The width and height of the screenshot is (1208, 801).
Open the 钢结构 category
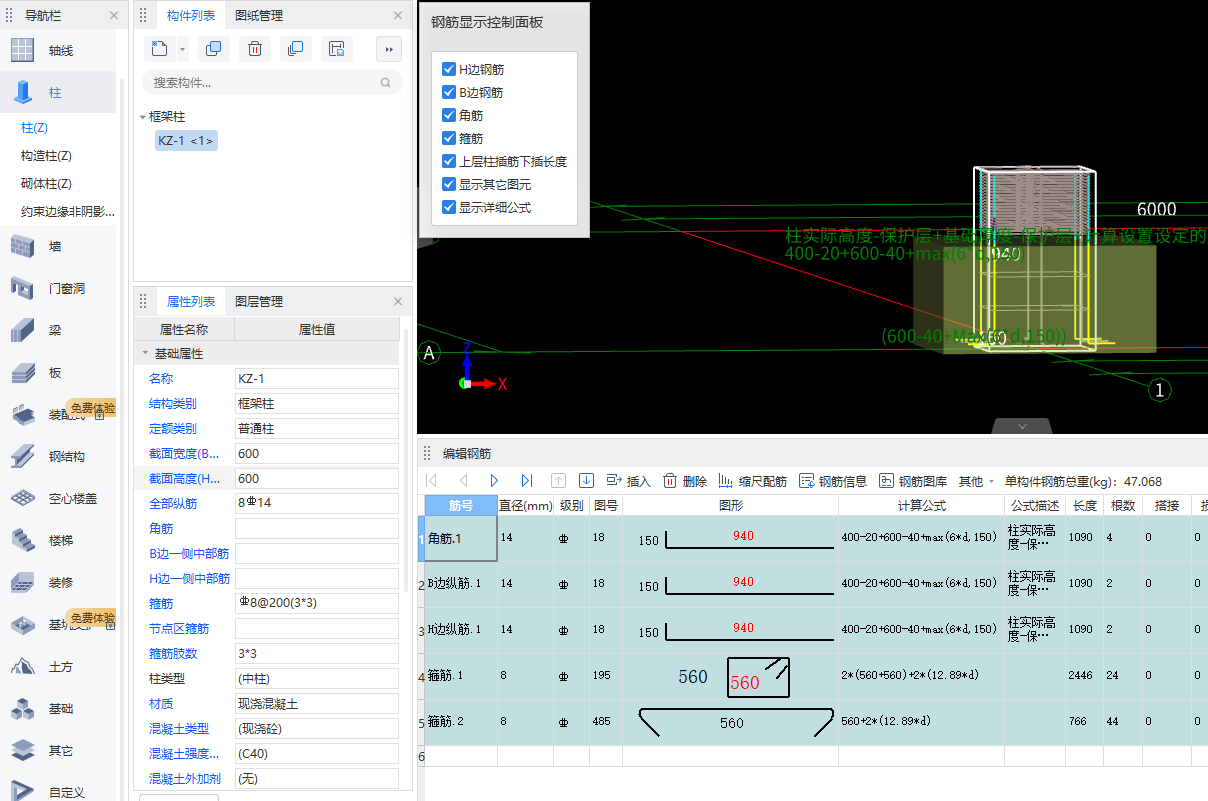pos(60,456)
